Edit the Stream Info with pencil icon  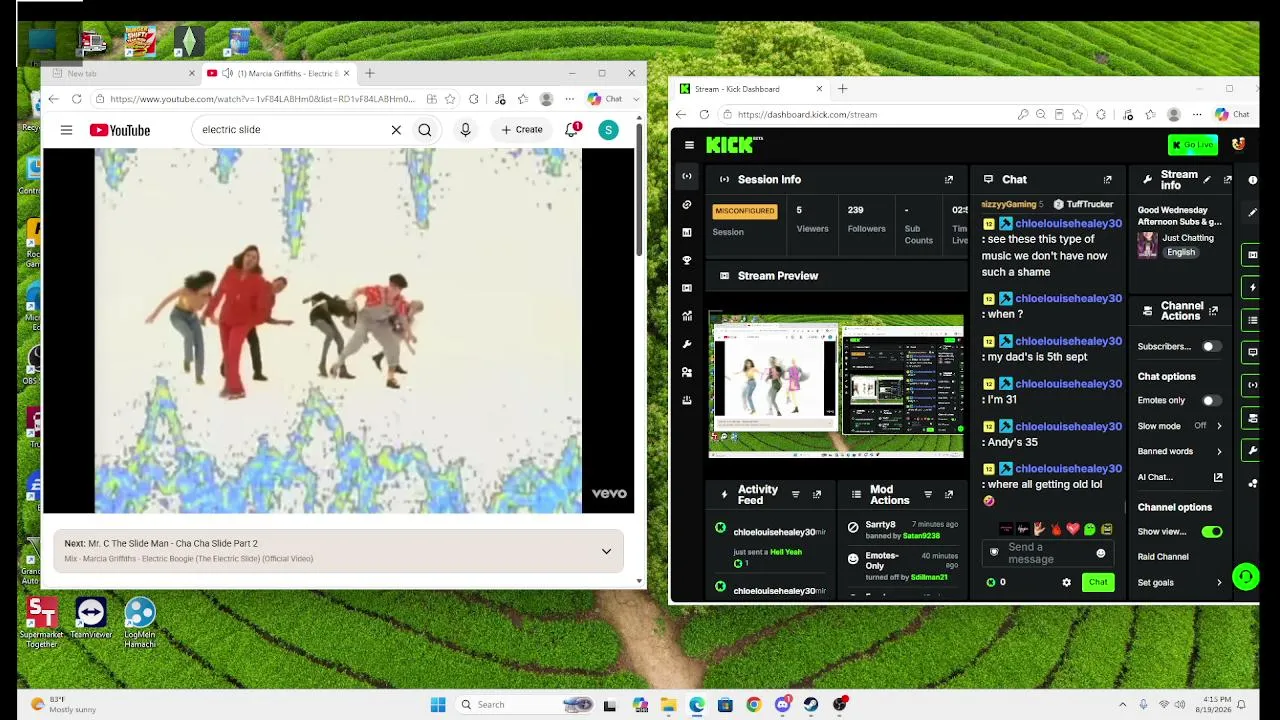point(1207,180)
